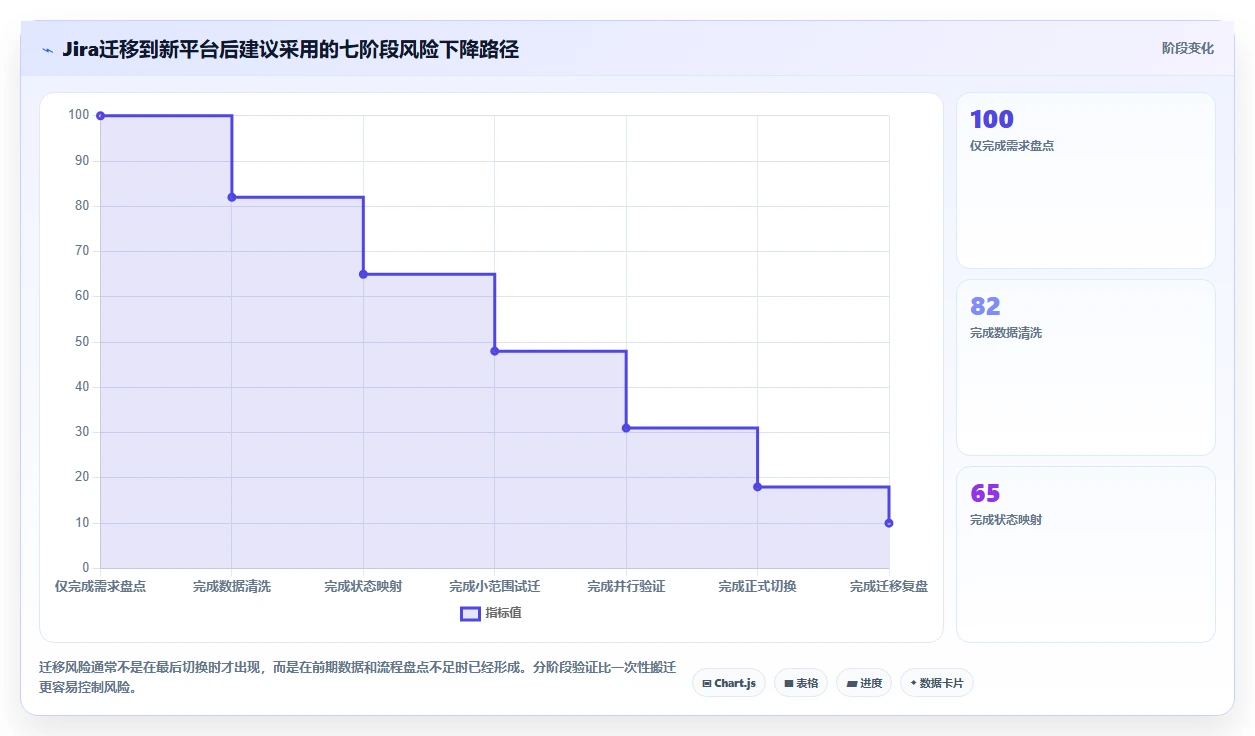Click the 完成小范围试迁 x-axis label
Screen dimensions: 1255x736
(x=495, y=587)
